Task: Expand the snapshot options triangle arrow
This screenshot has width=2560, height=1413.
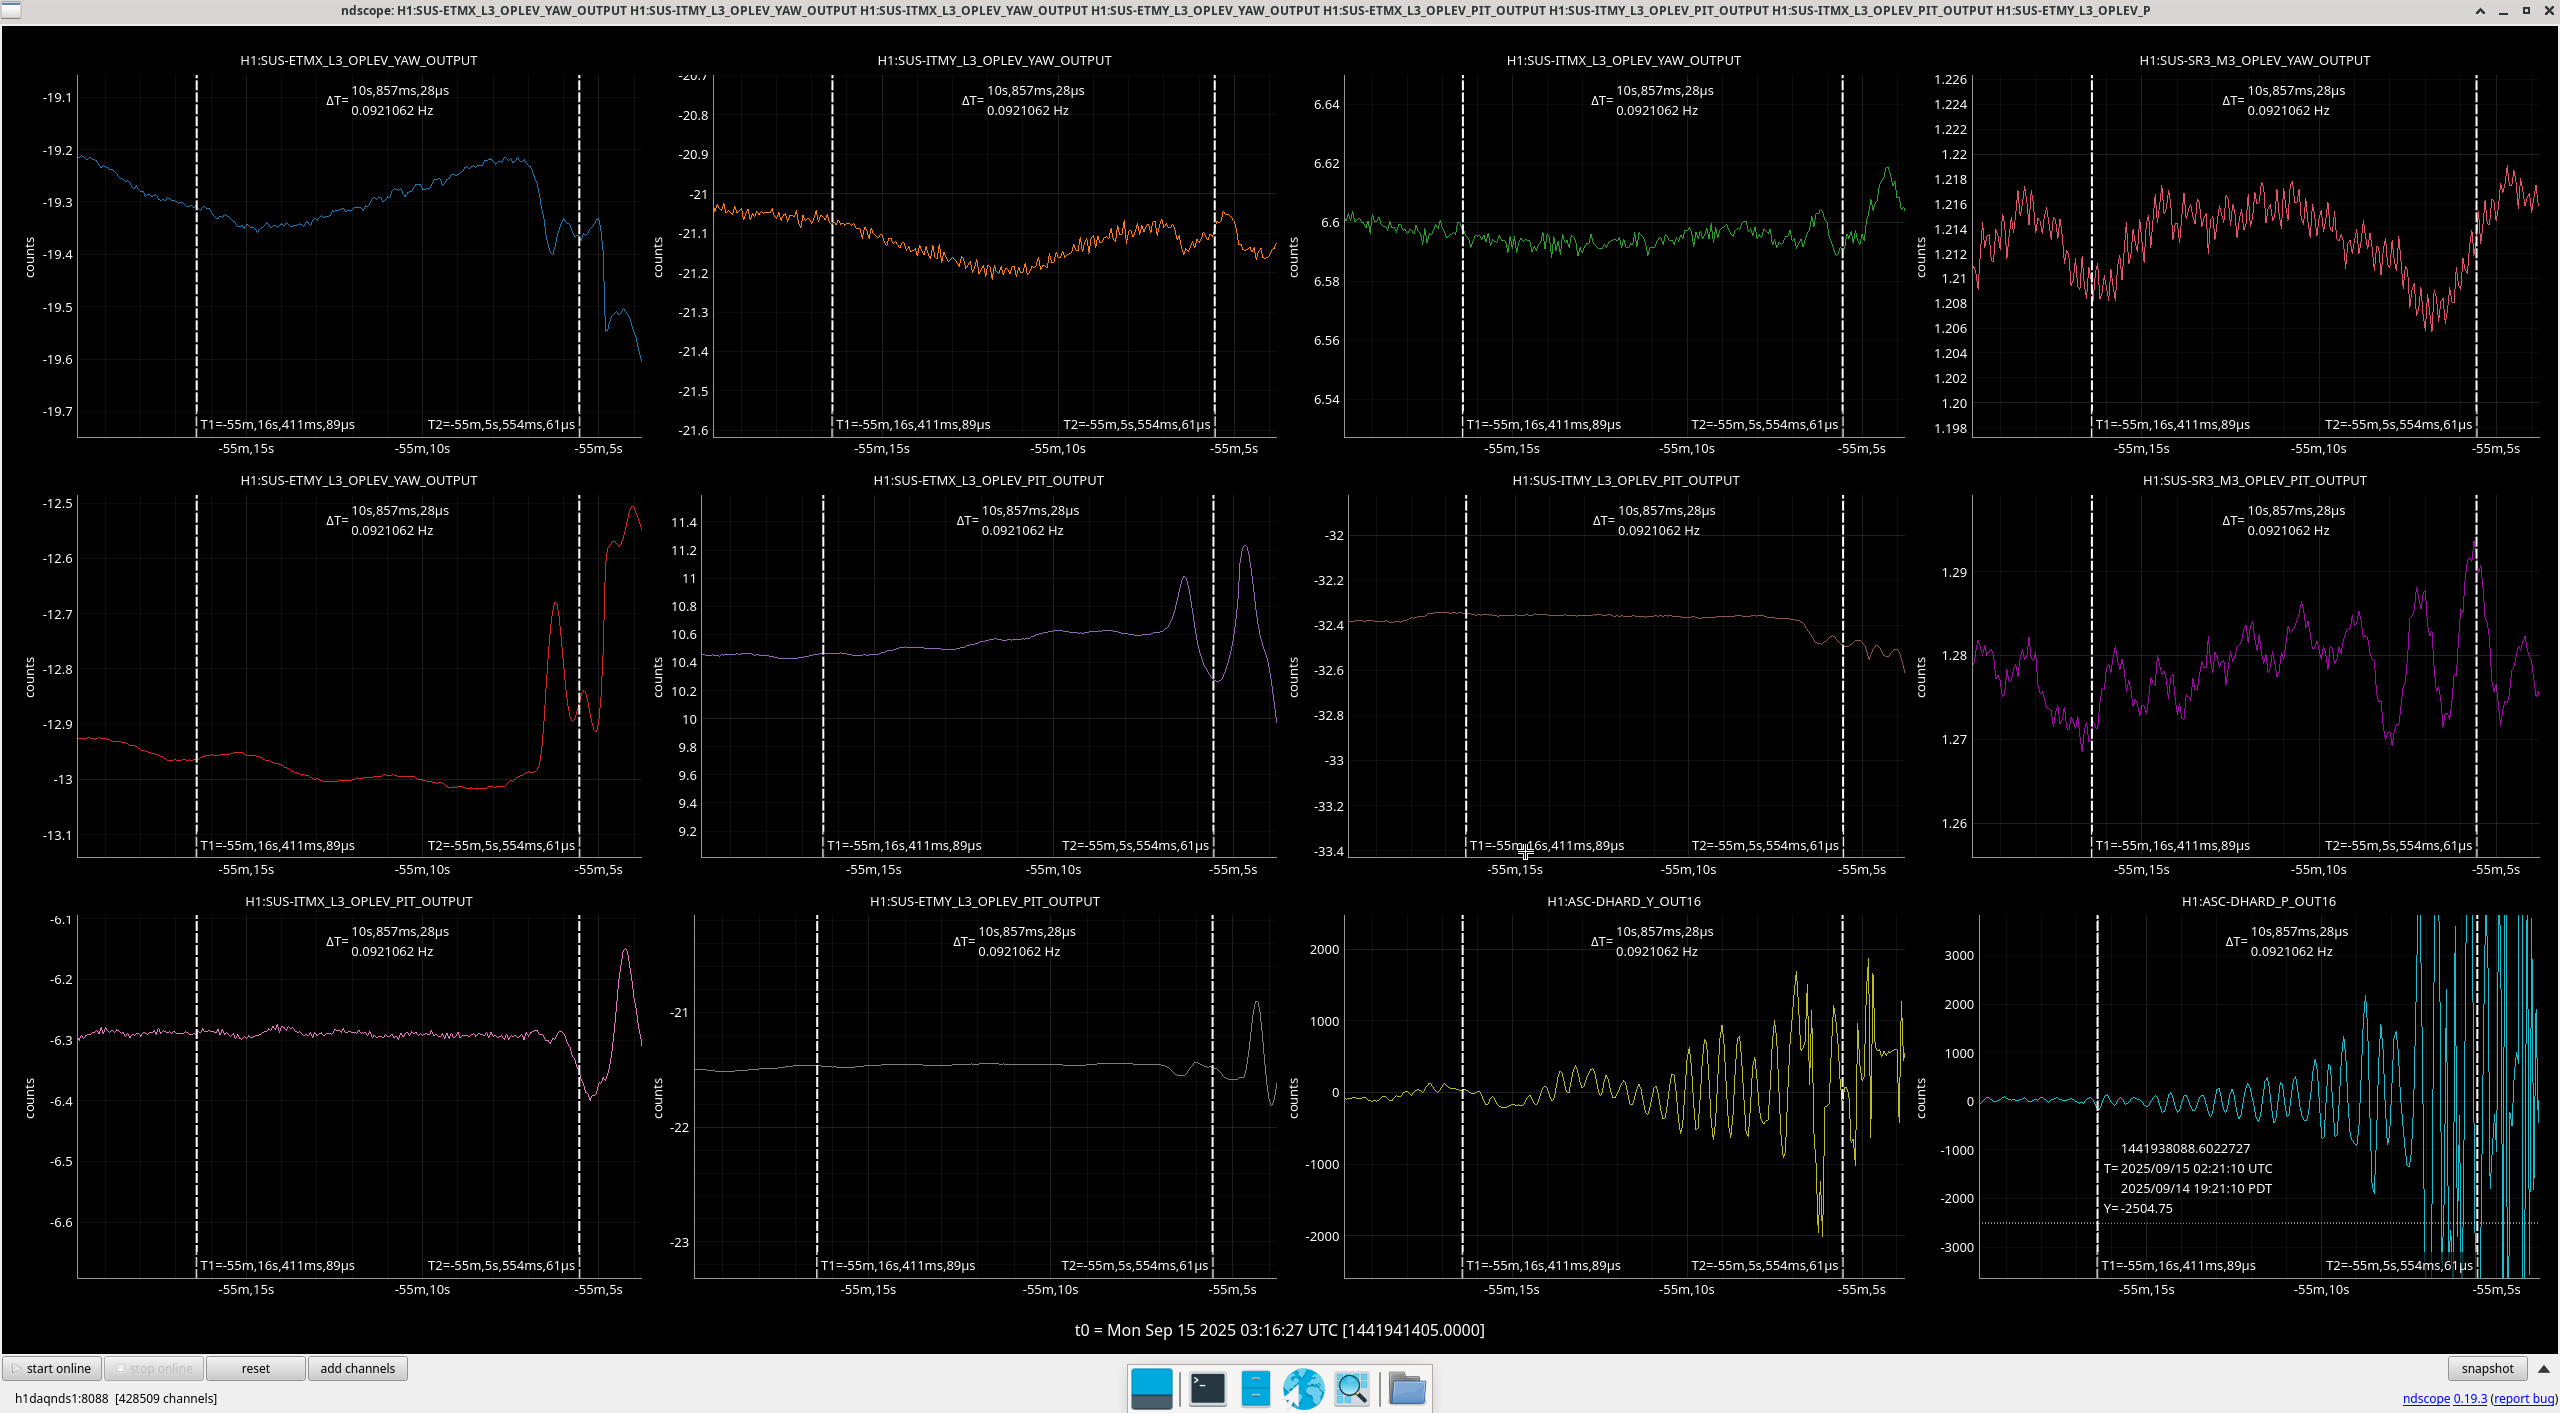Action: [2544, 1368]
